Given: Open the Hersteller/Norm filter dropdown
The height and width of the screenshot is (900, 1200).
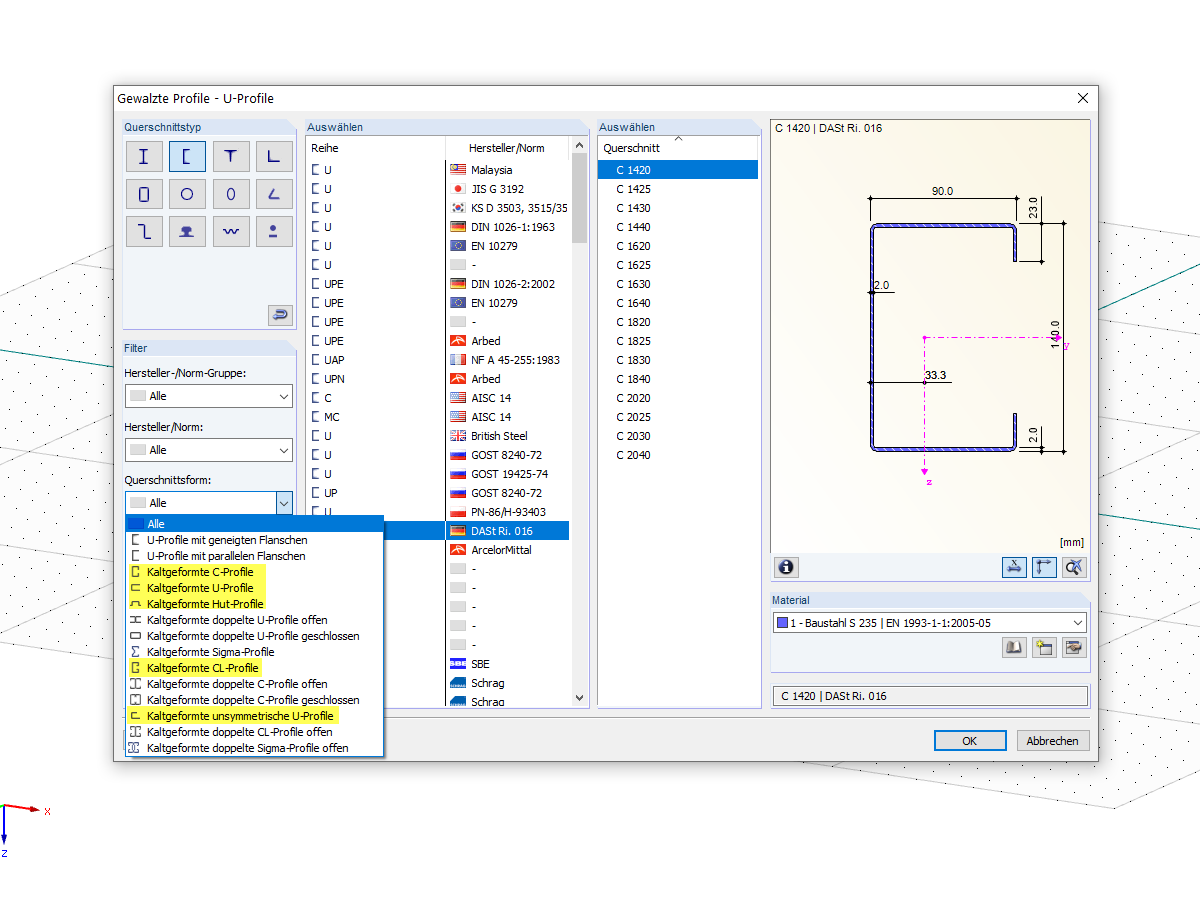Looking at the screenshot, I should 209,450.
